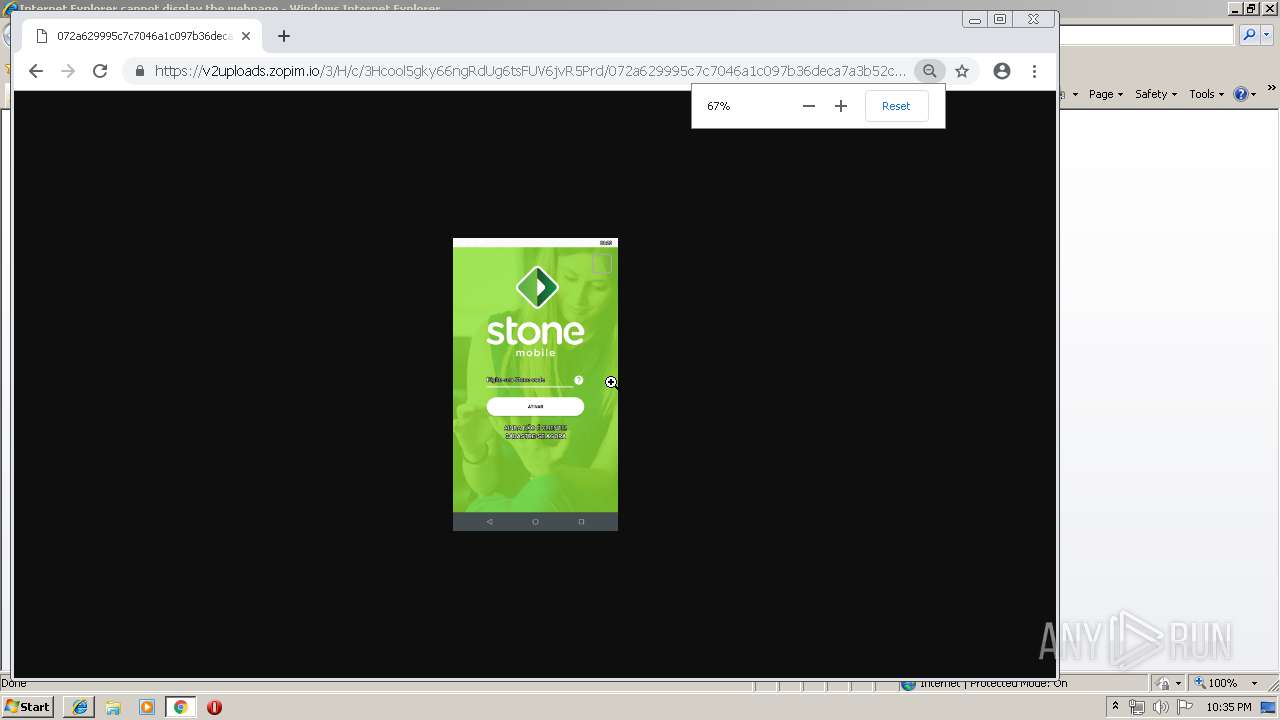Expand search provider dropdown in Internet Explorer
Image resolution: width=1280 pixels, height=720 pixels.
[1266, 35]
